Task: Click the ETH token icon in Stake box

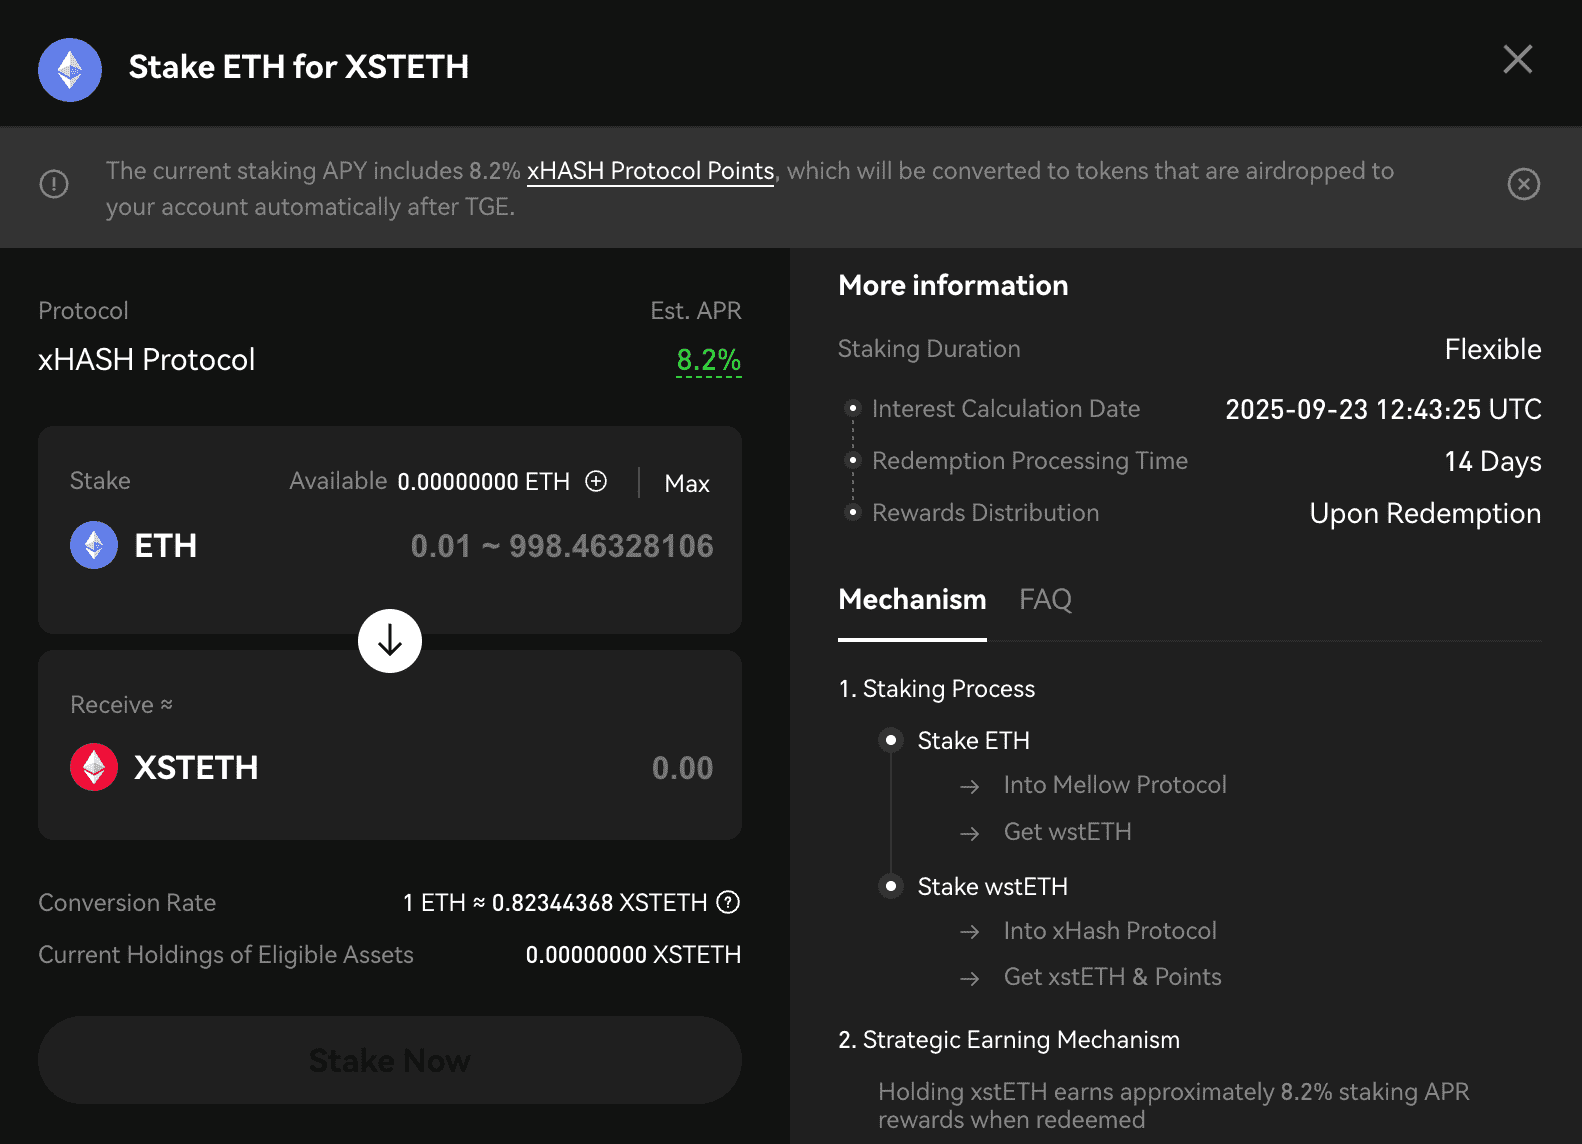Action: pyautogui.click(x=94, y=545)
